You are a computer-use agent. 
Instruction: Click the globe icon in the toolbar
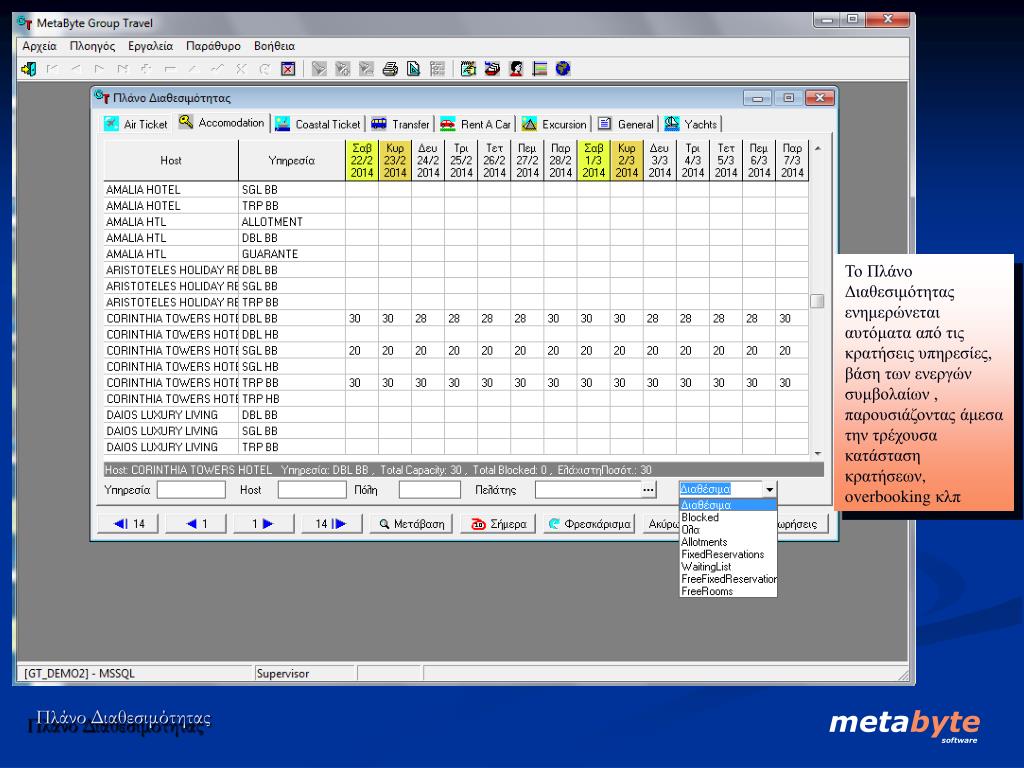563,69
